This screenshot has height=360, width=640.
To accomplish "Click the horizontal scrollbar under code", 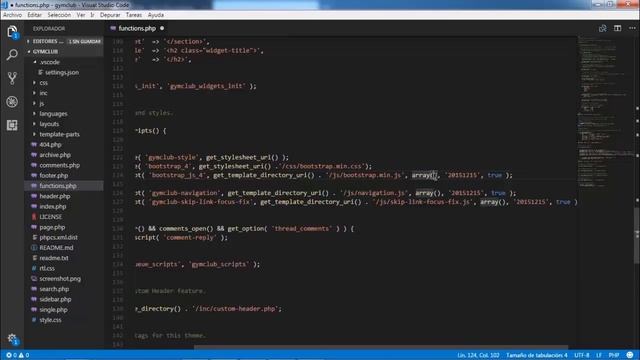I will click(380, 347).
